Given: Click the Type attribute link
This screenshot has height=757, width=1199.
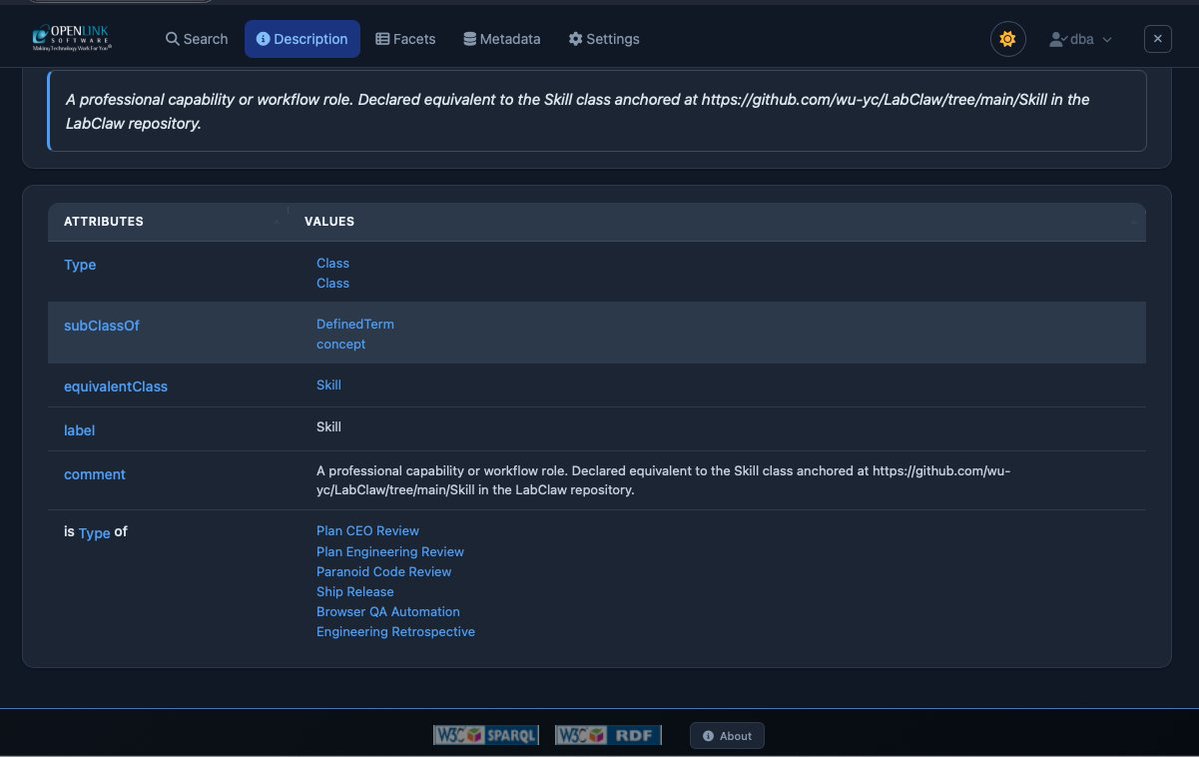Looking at the screenshot, I should [80, 265].
